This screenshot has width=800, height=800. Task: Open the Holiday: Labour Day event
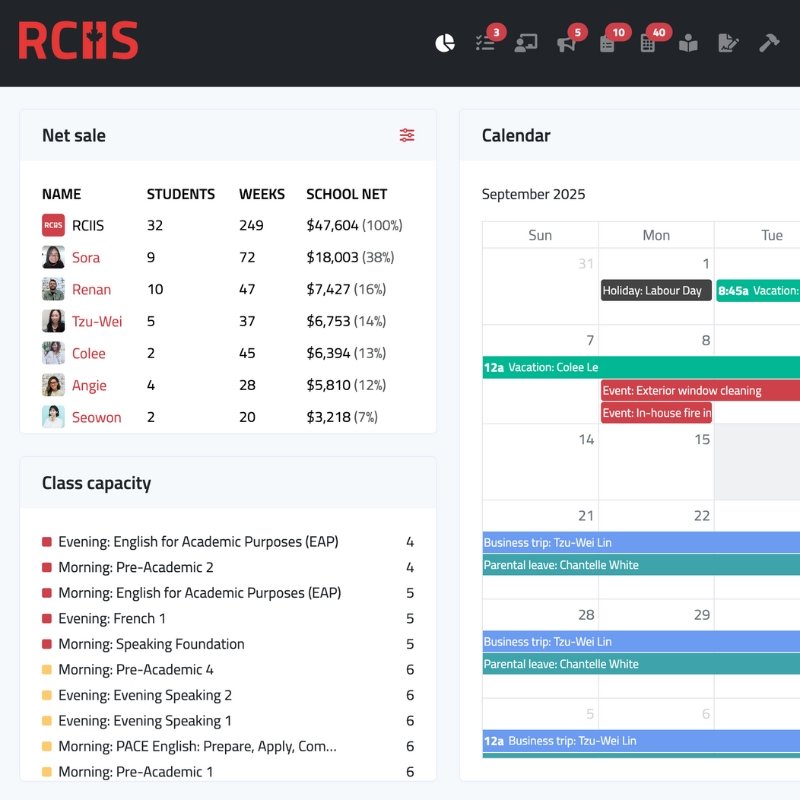point(656,290)
